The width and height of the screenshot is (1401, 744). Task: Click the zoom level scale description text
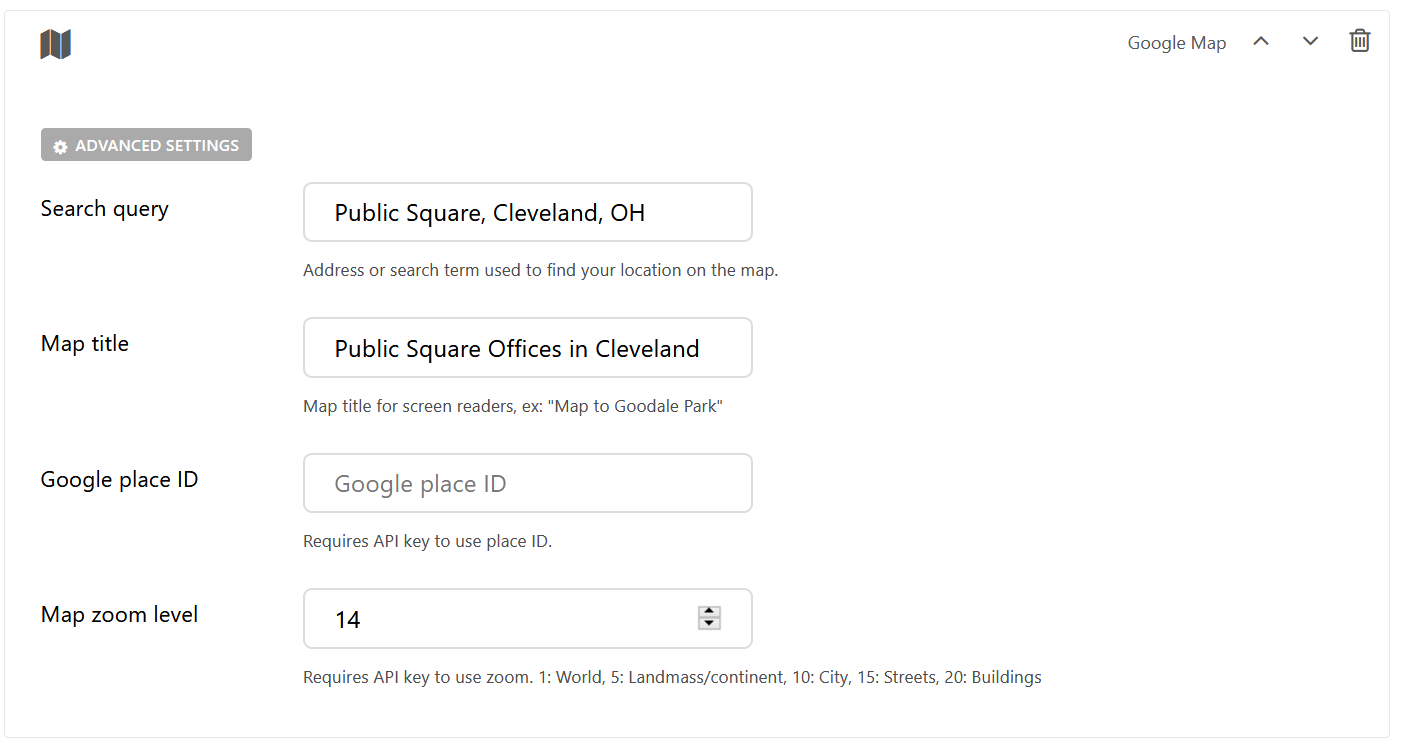click(672, 678)
